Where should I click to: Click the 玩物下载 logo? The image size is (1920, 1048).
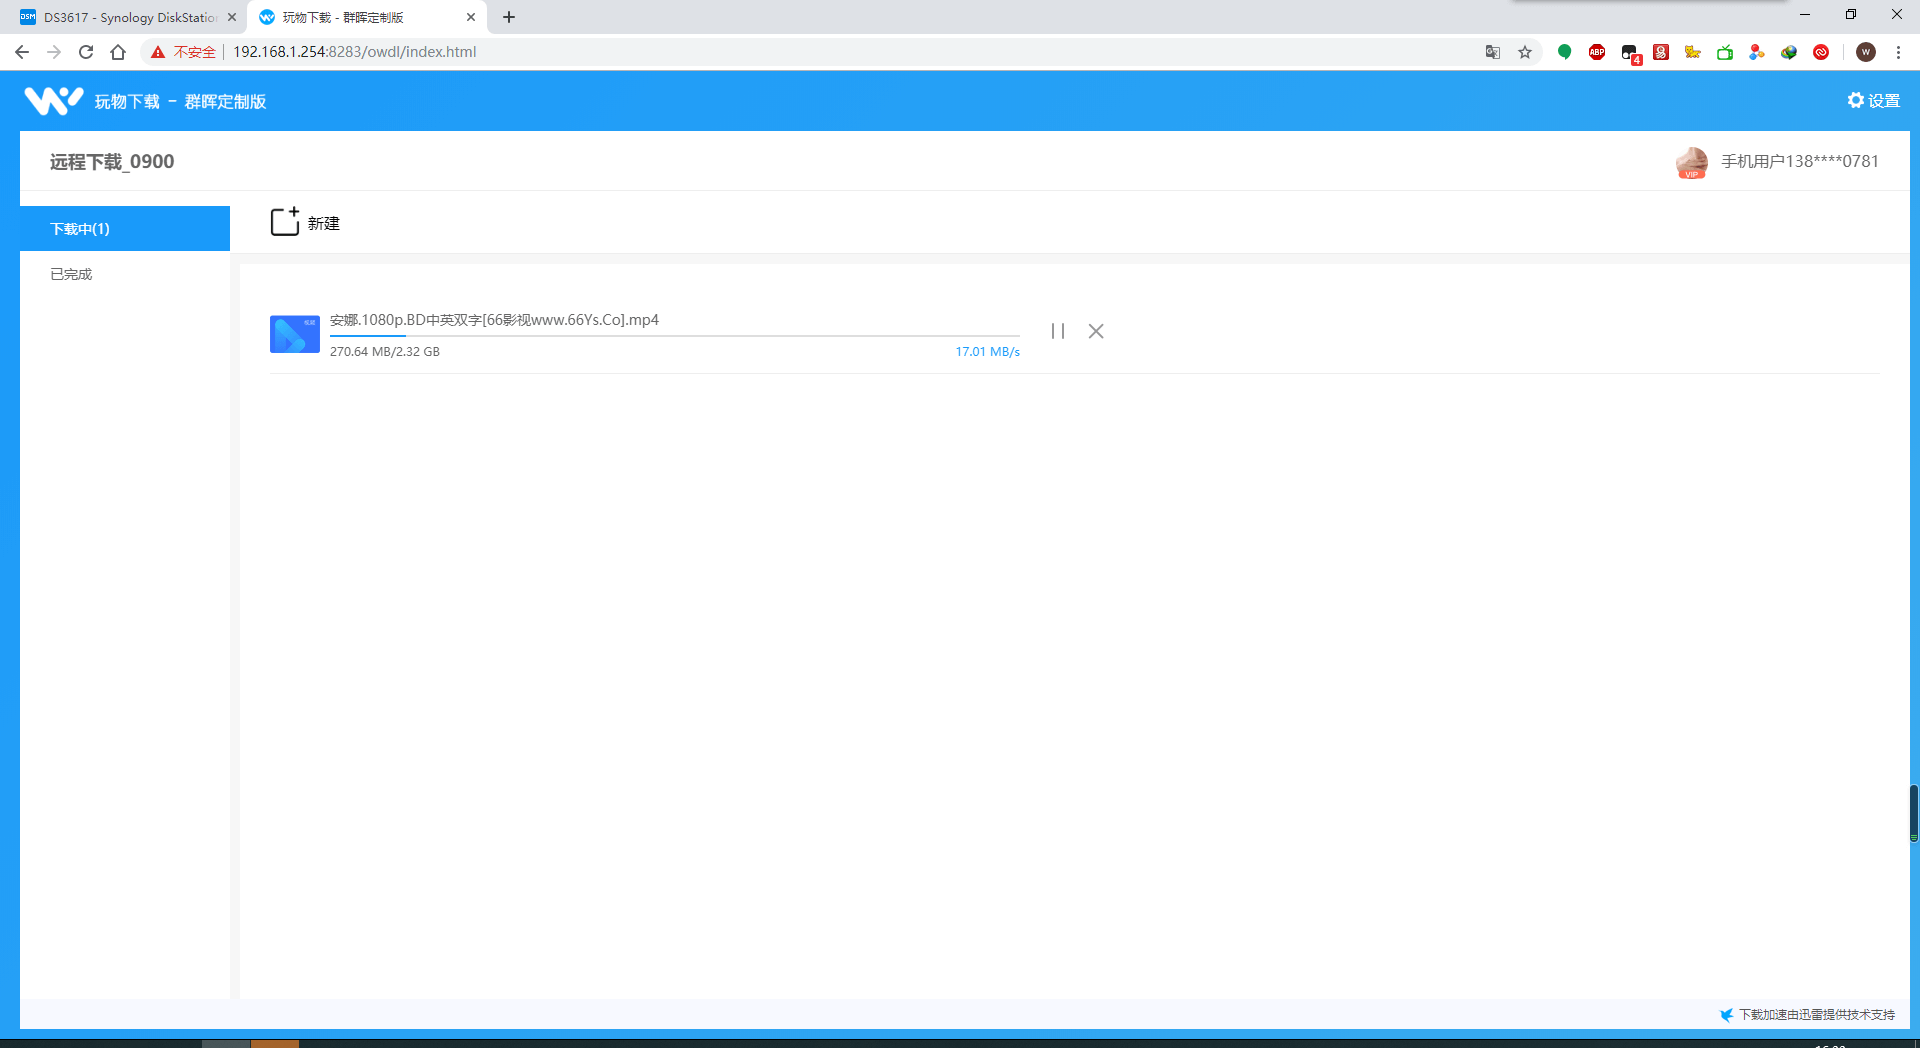click(53, 101)
